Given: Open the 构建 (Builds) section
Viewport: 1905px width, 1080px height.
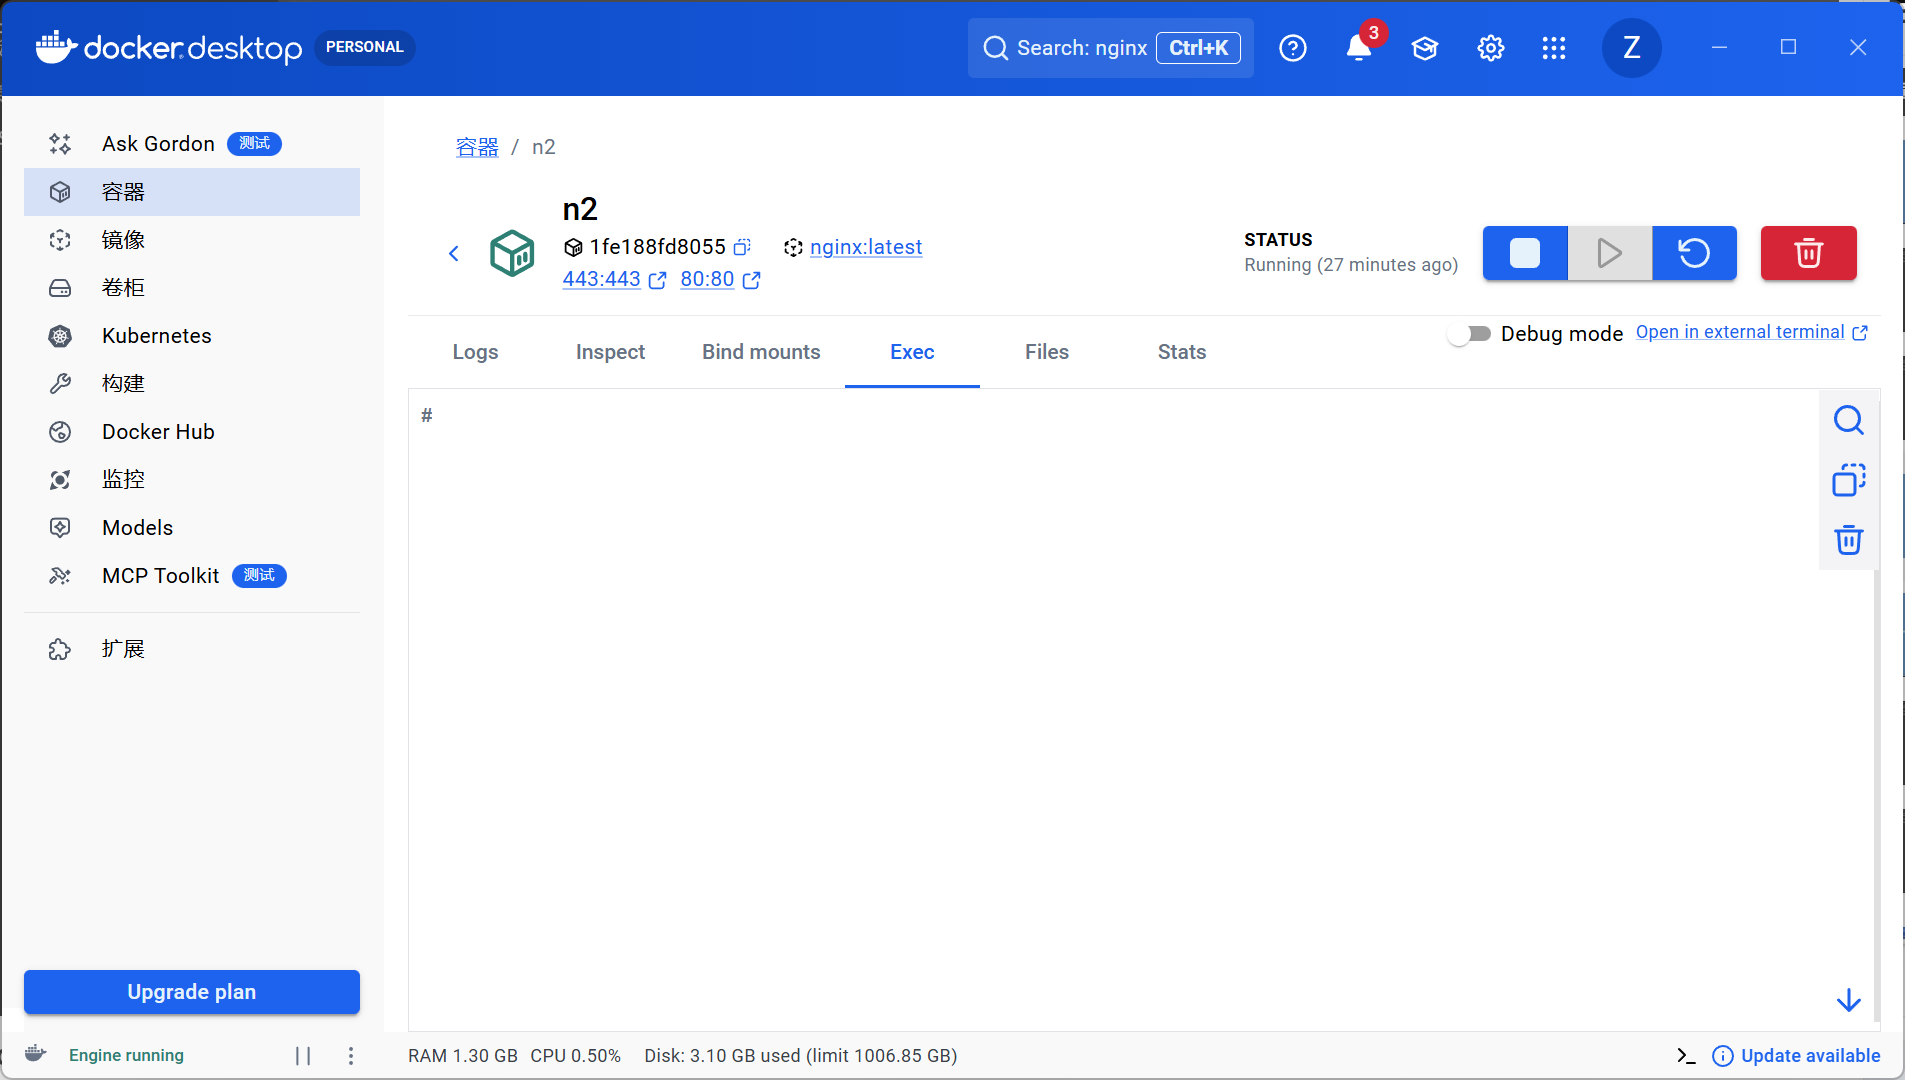Looking at the screenshot, I should point(191,384).
